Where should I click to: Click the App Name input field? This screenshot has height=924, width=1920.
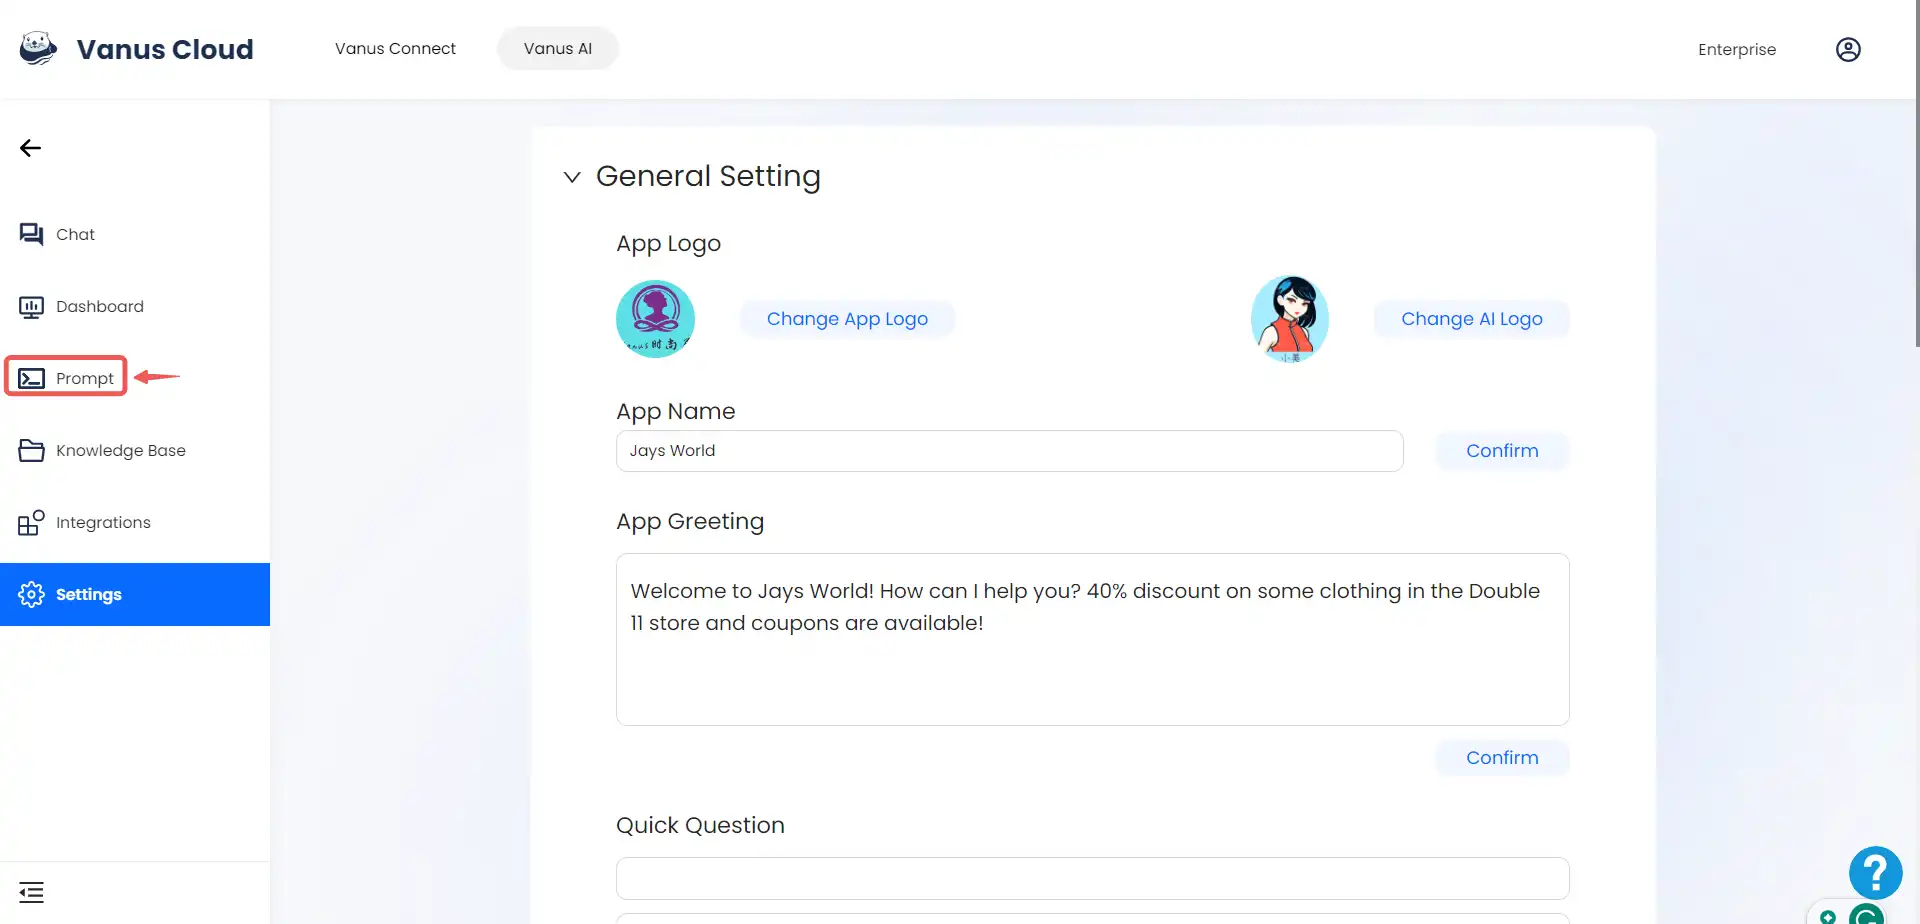tap(1010, 451)
